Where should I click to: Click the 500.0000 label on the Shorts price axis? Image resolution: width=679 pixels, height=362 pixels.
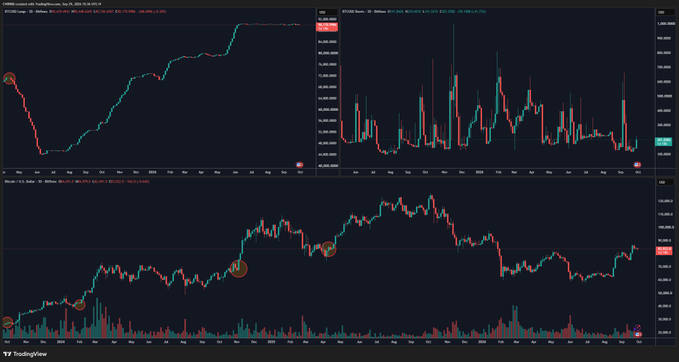point(666,96)
